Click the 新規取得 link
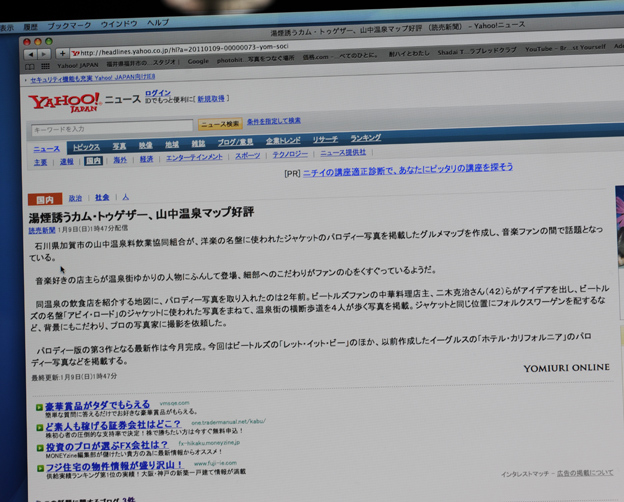Screen dimensions: 624x502 coord(211,99)
